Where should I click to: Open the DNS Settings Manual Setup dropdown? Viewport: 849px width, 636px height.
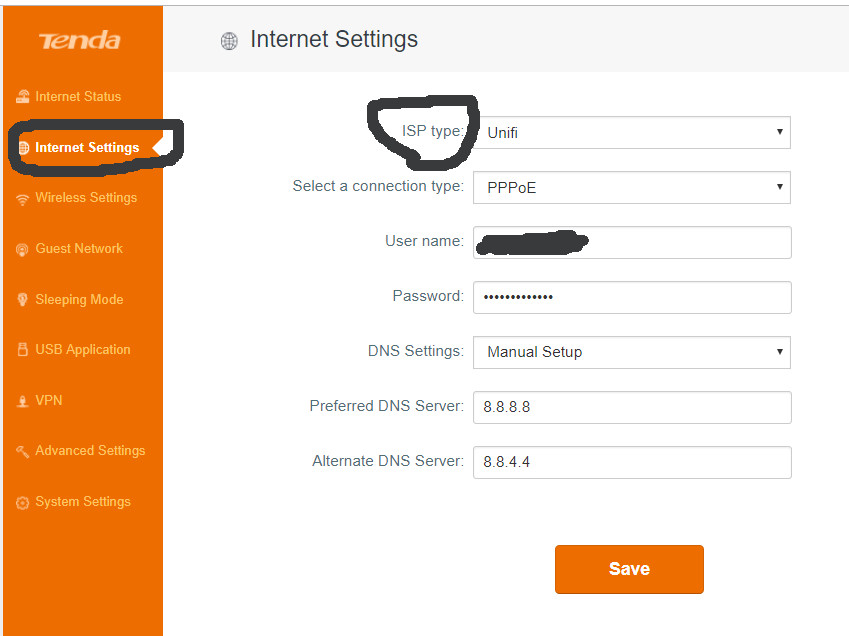pos(631,352)
